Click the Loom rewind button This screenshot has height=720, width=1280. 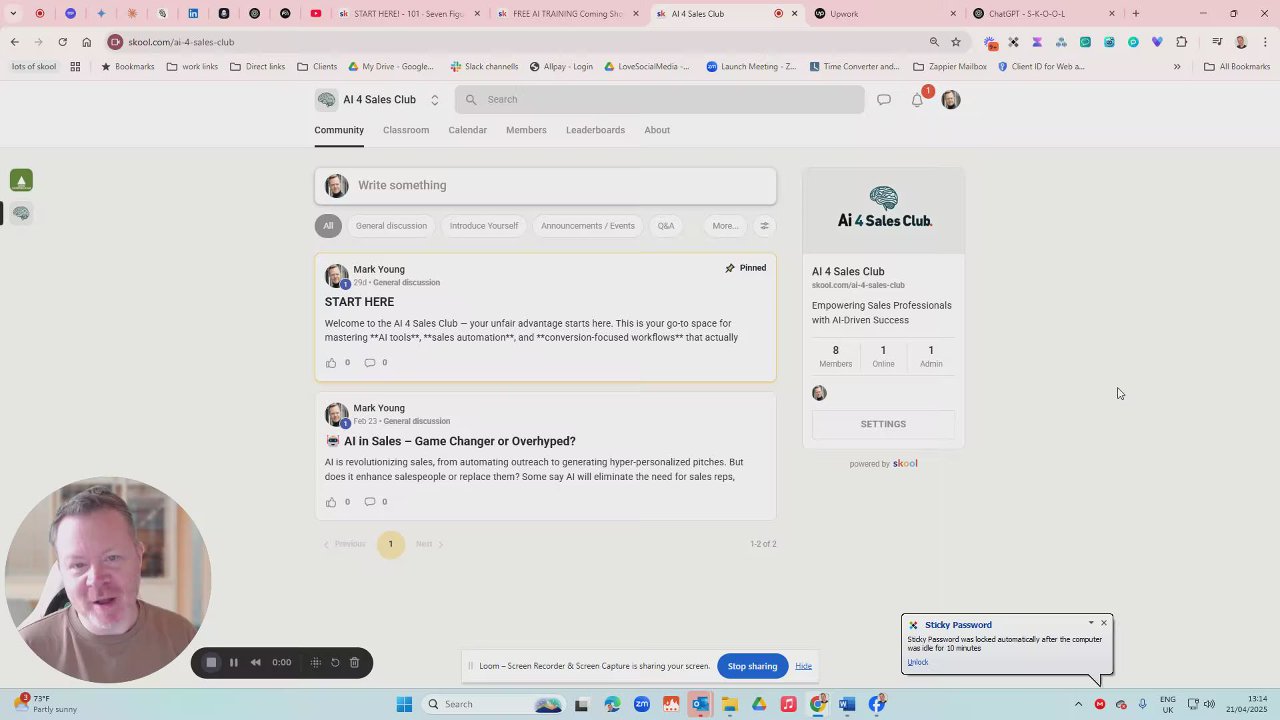256,662
